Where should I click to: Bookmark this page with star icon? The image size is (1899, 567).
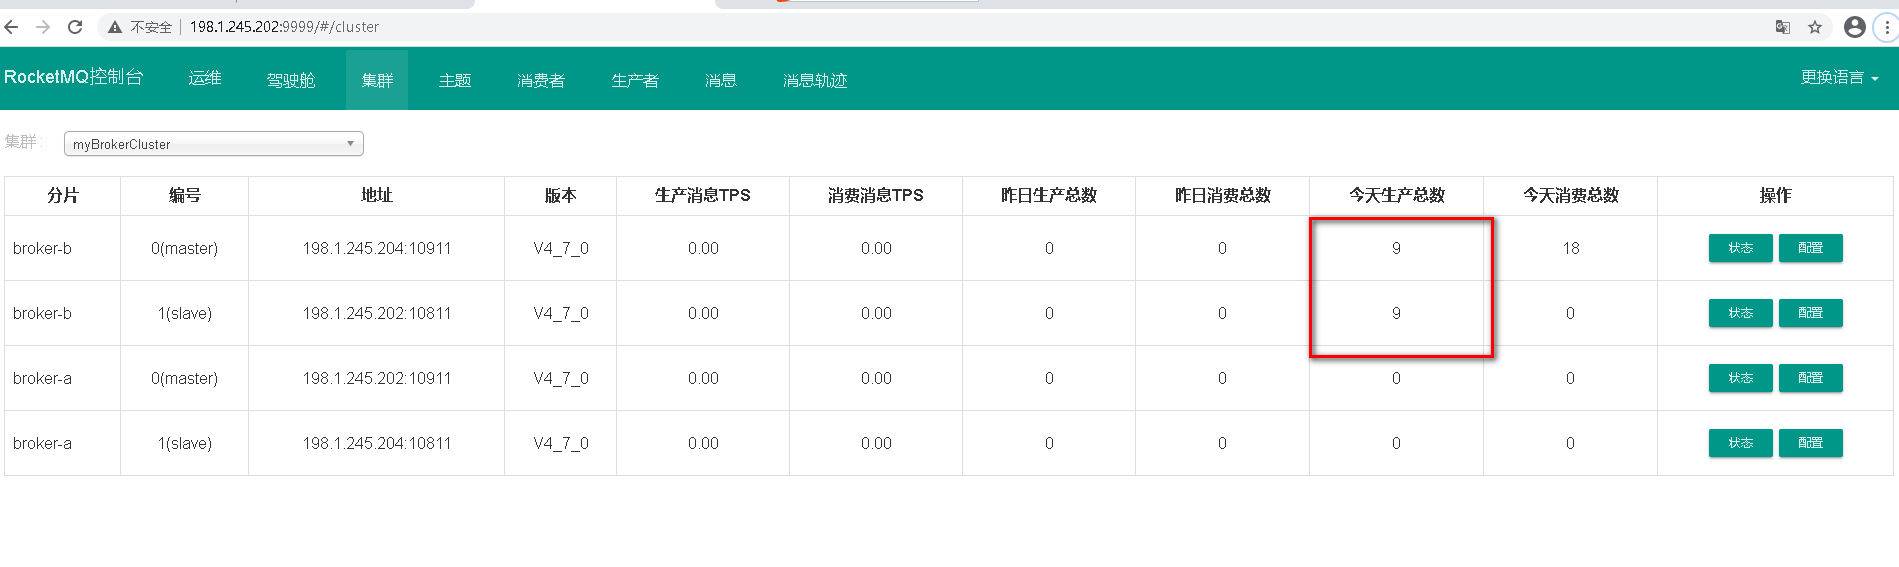point(1815,27)
